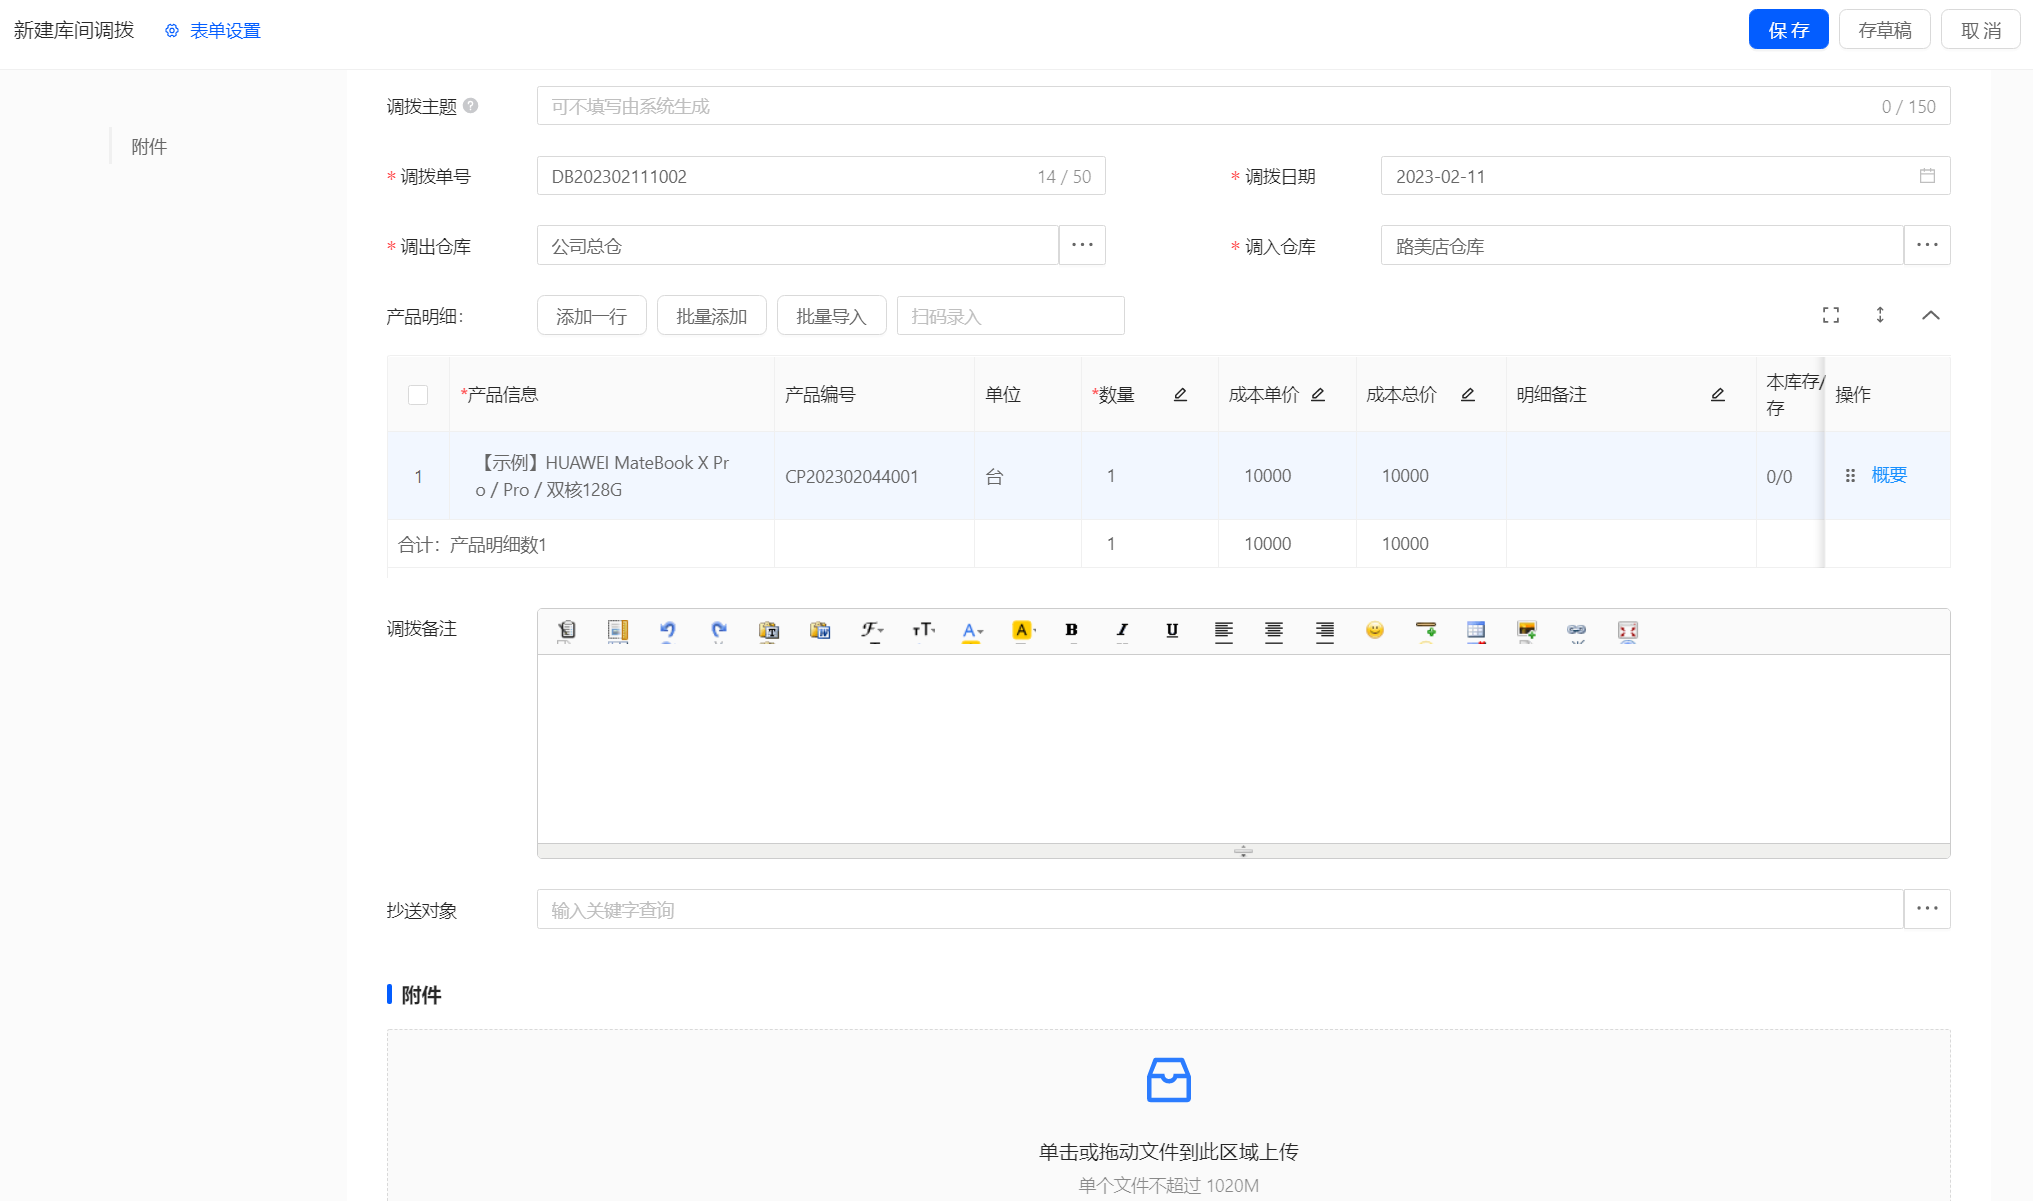
Task: Click the 调拨主题 input field
Action: pyautogui.click(x=1243, y=106)
